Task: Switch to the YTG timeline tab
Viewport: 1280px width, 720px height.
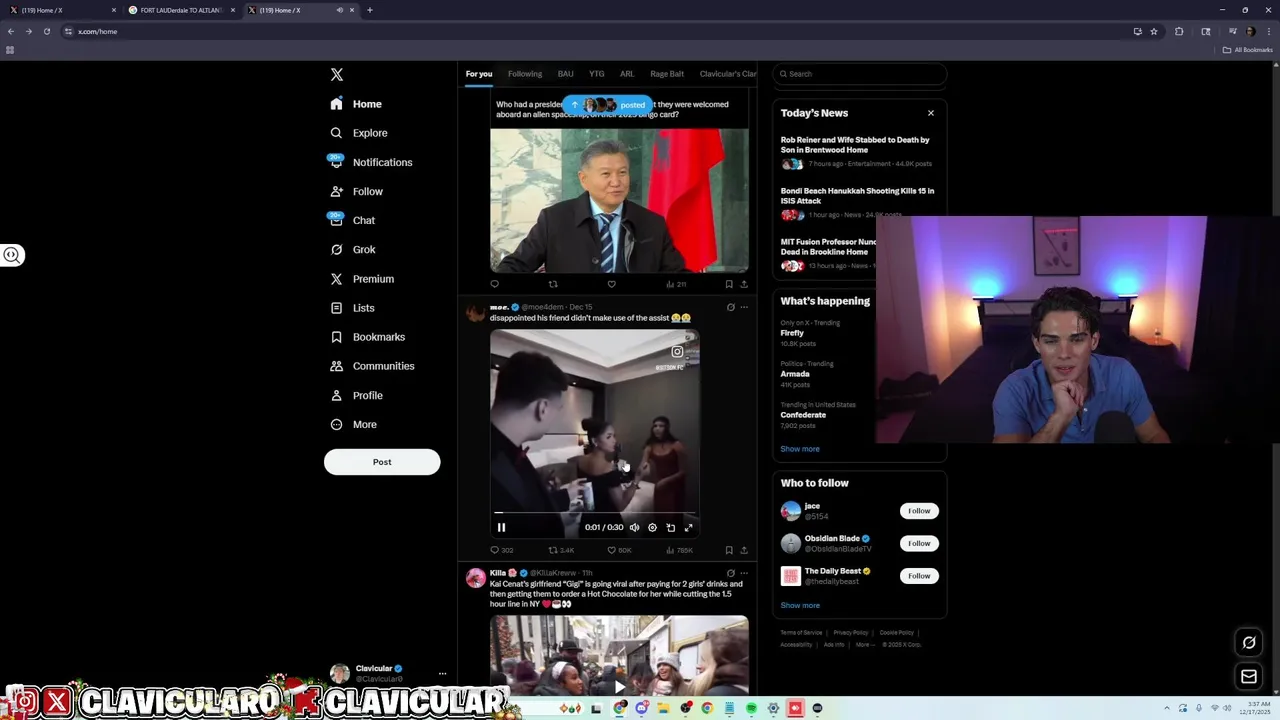Action: point(597,74)
